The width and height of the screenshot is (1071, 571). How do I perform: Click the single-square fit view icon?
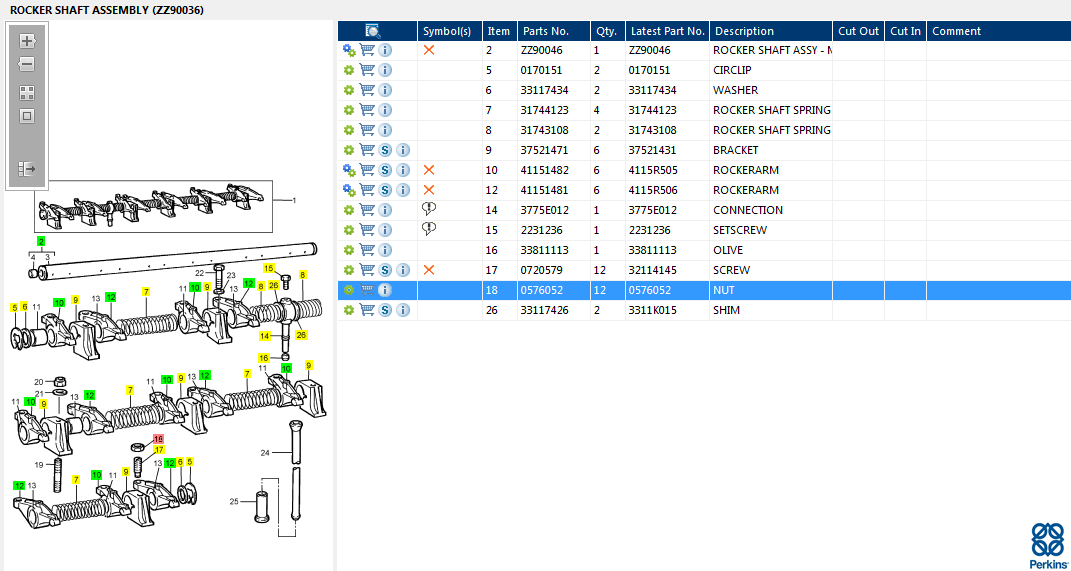pyautogui.click(x=27, y=116)
